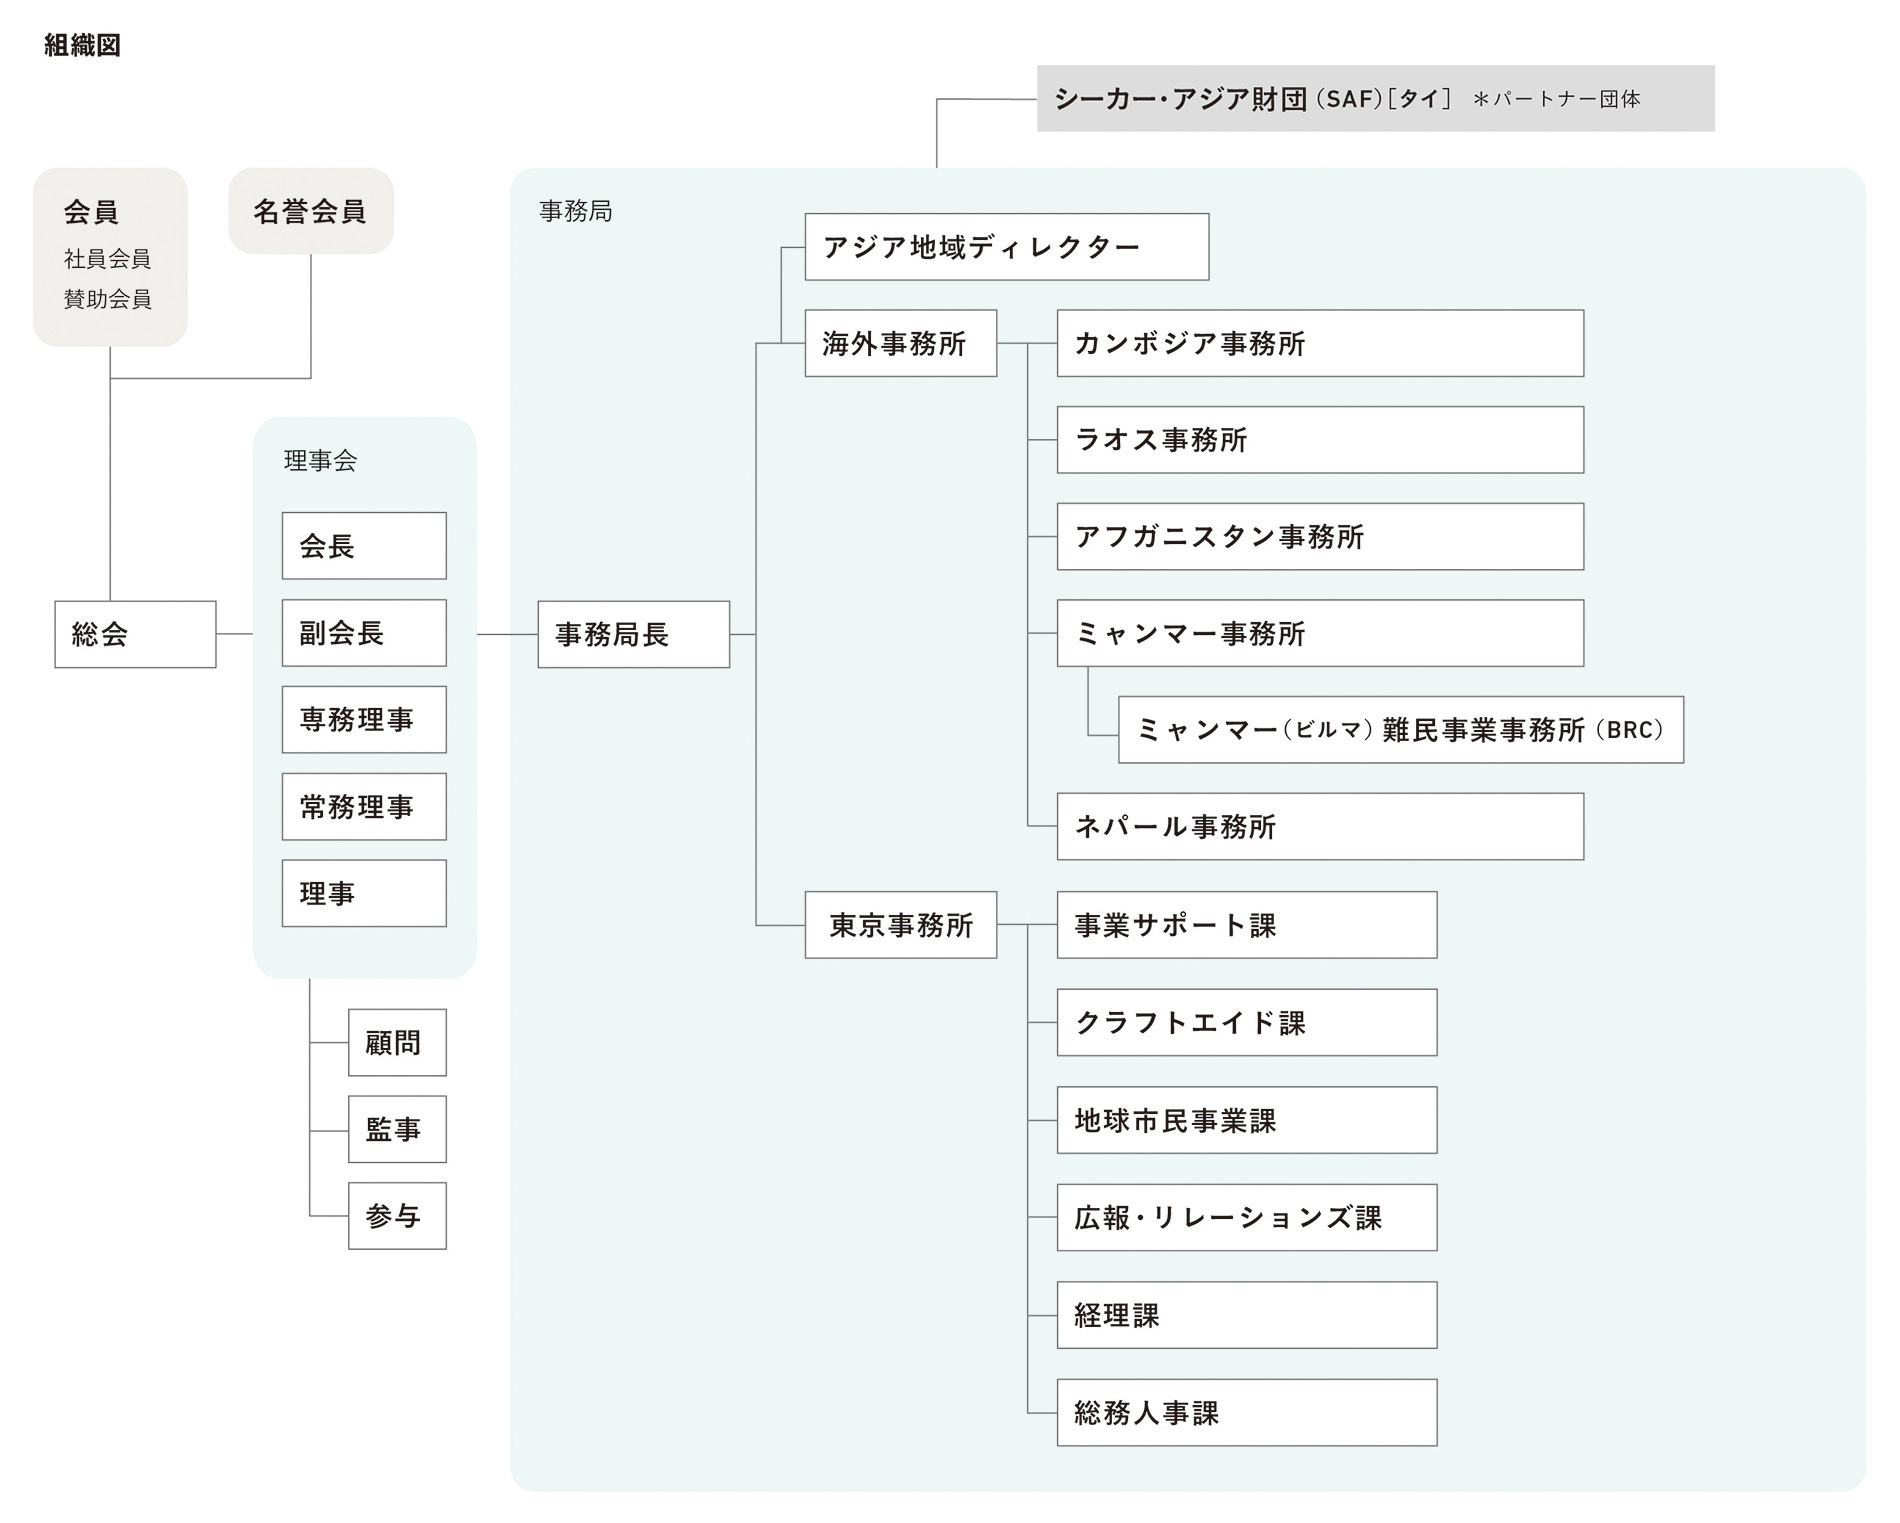Click the 賛助会員 text
Viewport: 1900px width, 1523px height.
107,299
